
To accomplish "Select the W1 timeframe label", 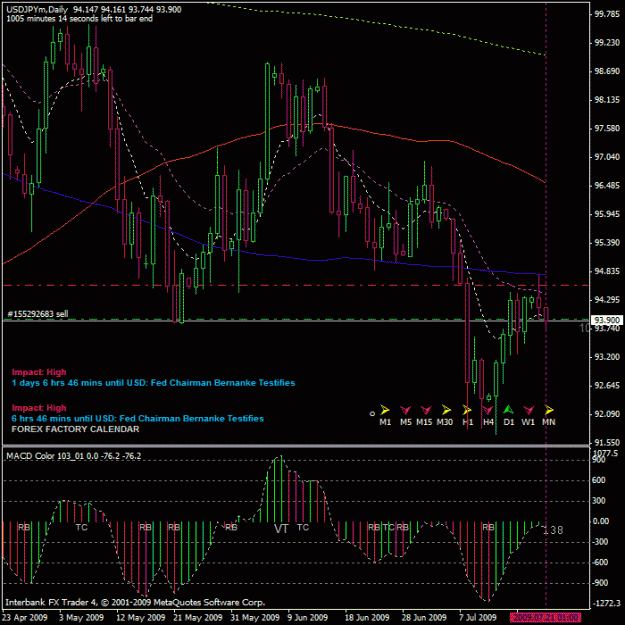I will pyautogui.click(x=528, y=422).
